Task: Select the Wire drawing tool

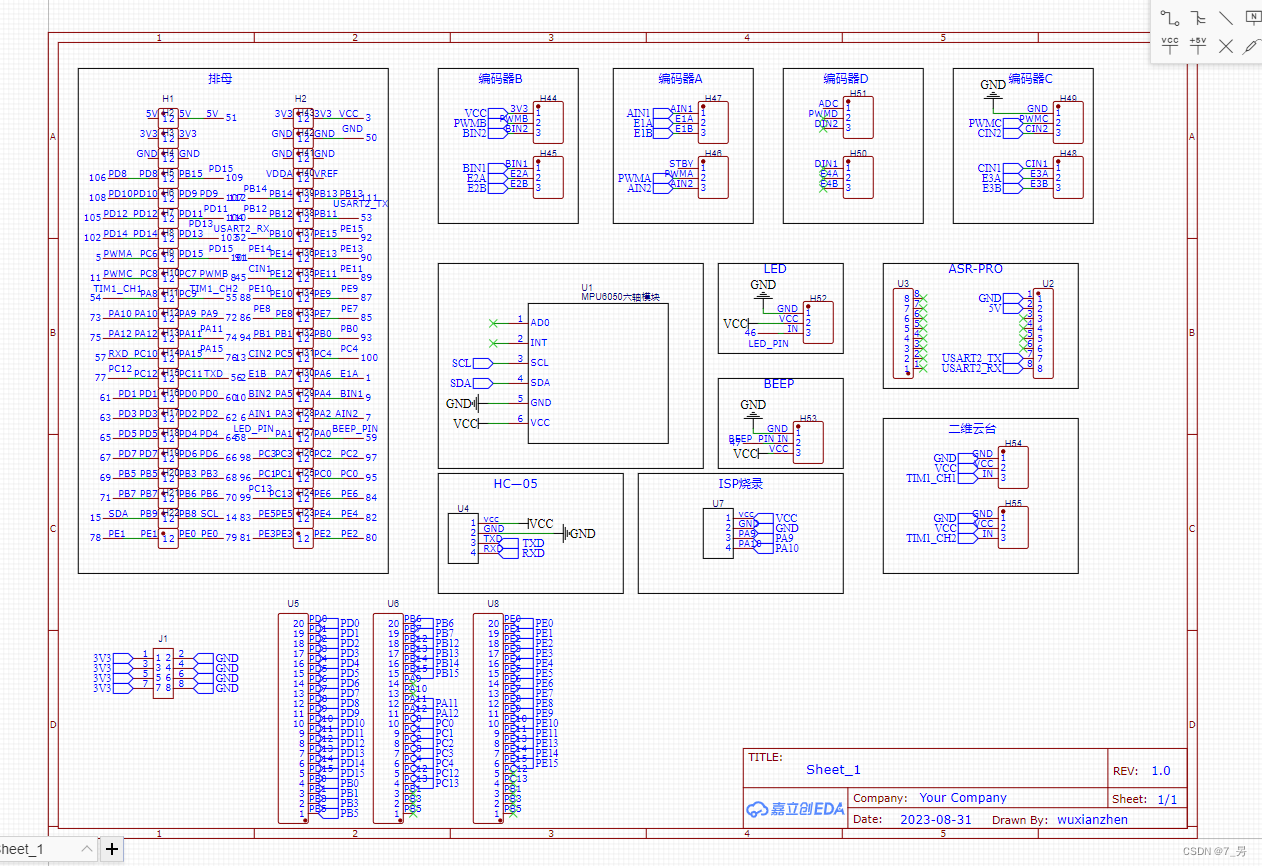Action: point(1168,17)
